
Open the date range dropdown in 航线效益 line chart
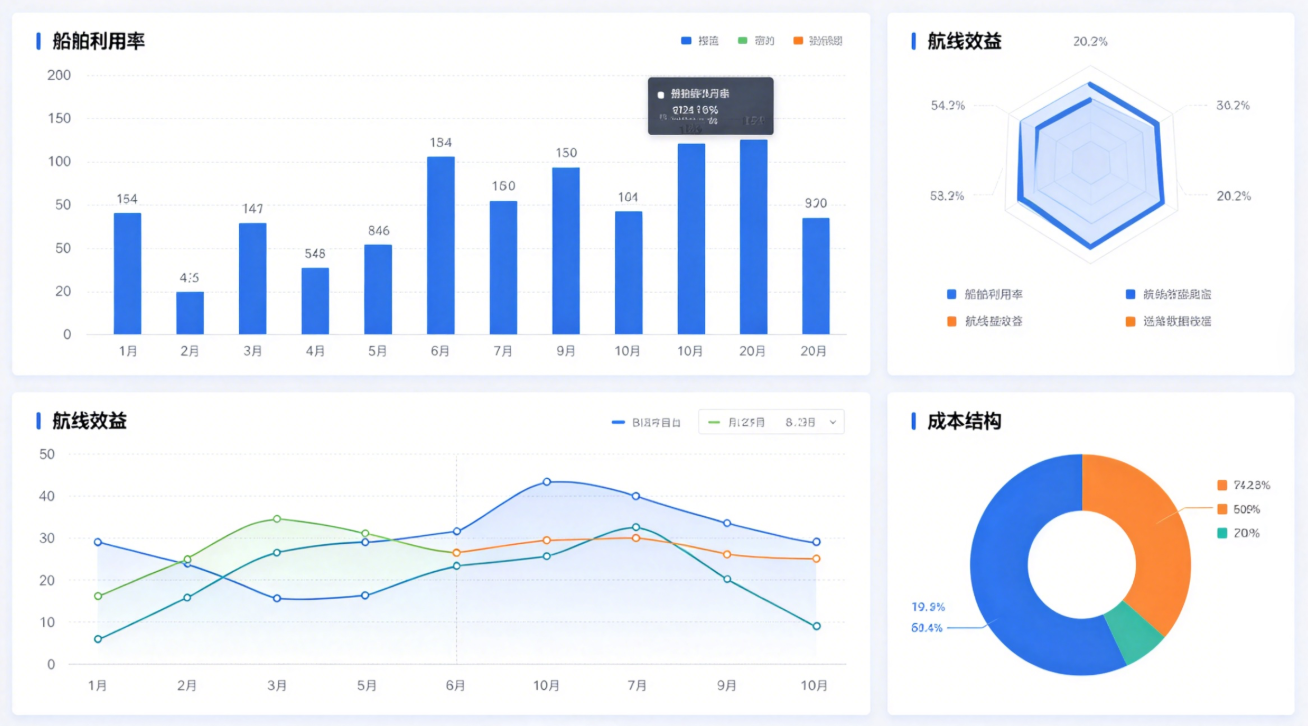pyautogui.click(x=770, y=422)
